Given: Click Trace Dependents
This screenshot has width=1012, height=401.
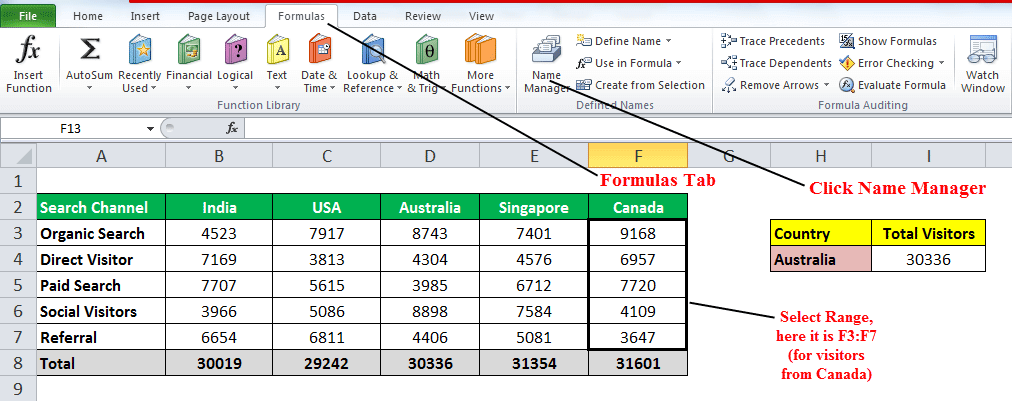Looking at the screenshot, I should point(776,63).
